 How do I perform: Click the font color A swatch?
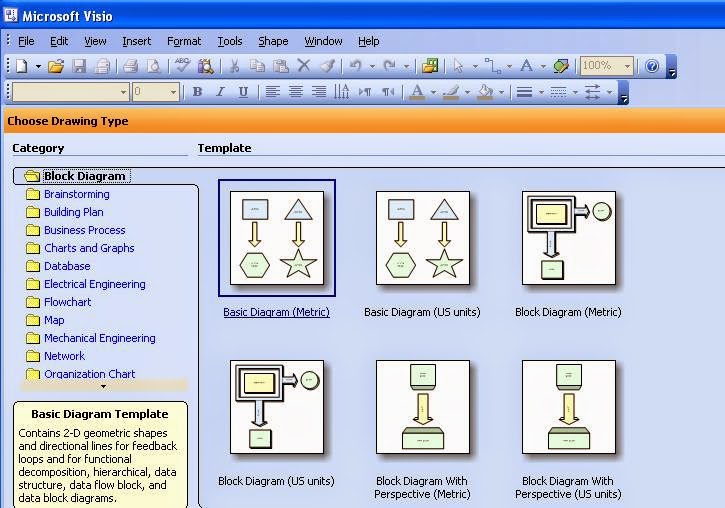[417, 92]
